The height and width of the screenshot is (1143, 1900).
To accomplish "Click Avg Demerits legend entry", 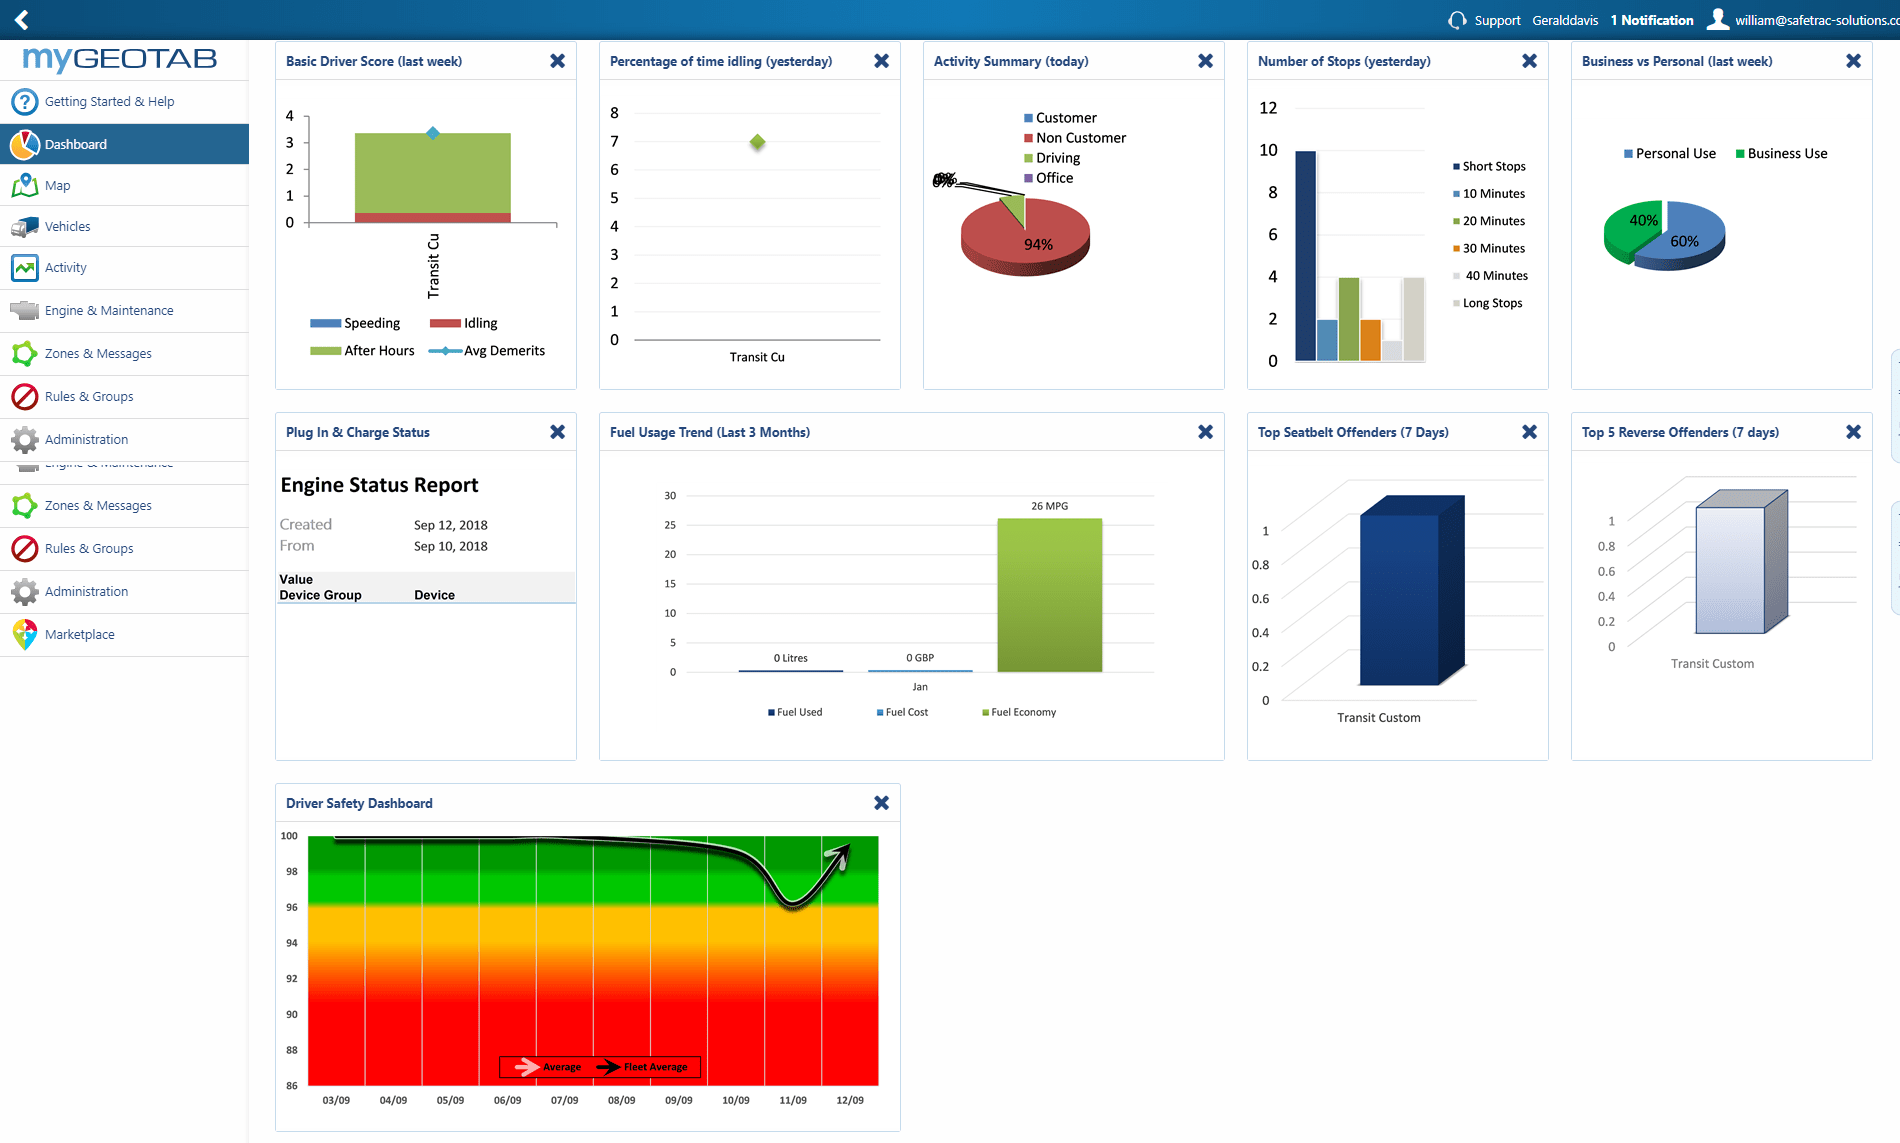I will [487, 351].
